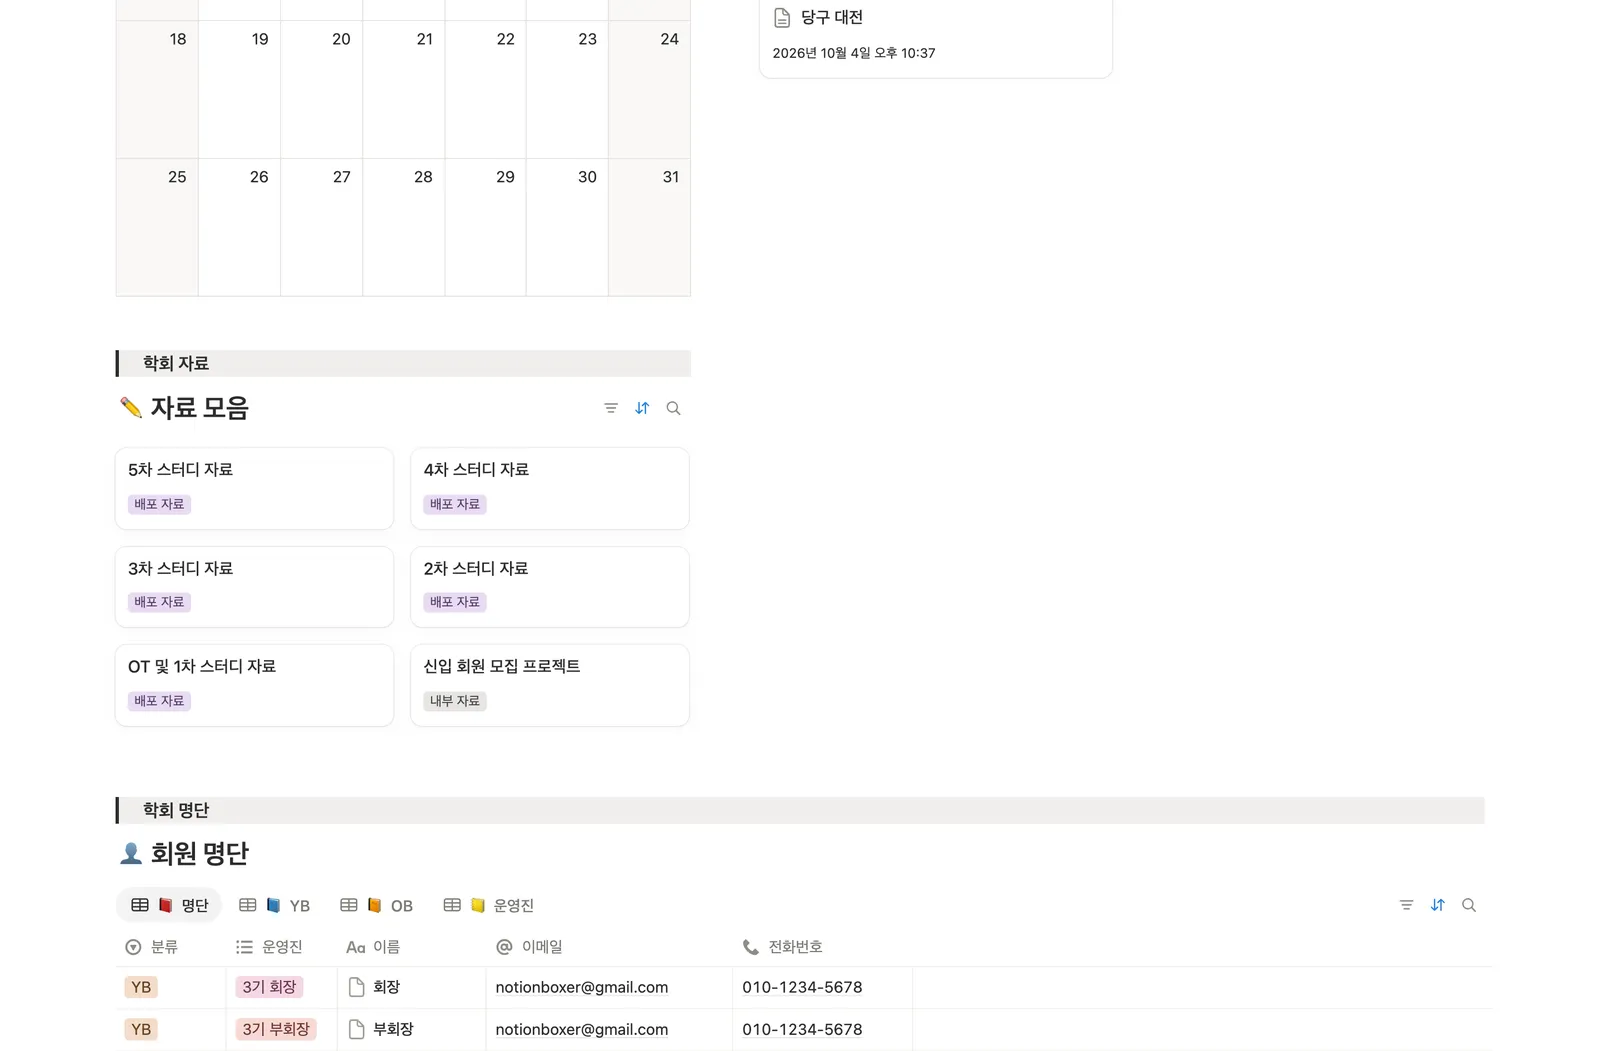Screen dimensions: 1600x1051
Task: Open page icon in 회장 row
Action: [x=356, y=987]
